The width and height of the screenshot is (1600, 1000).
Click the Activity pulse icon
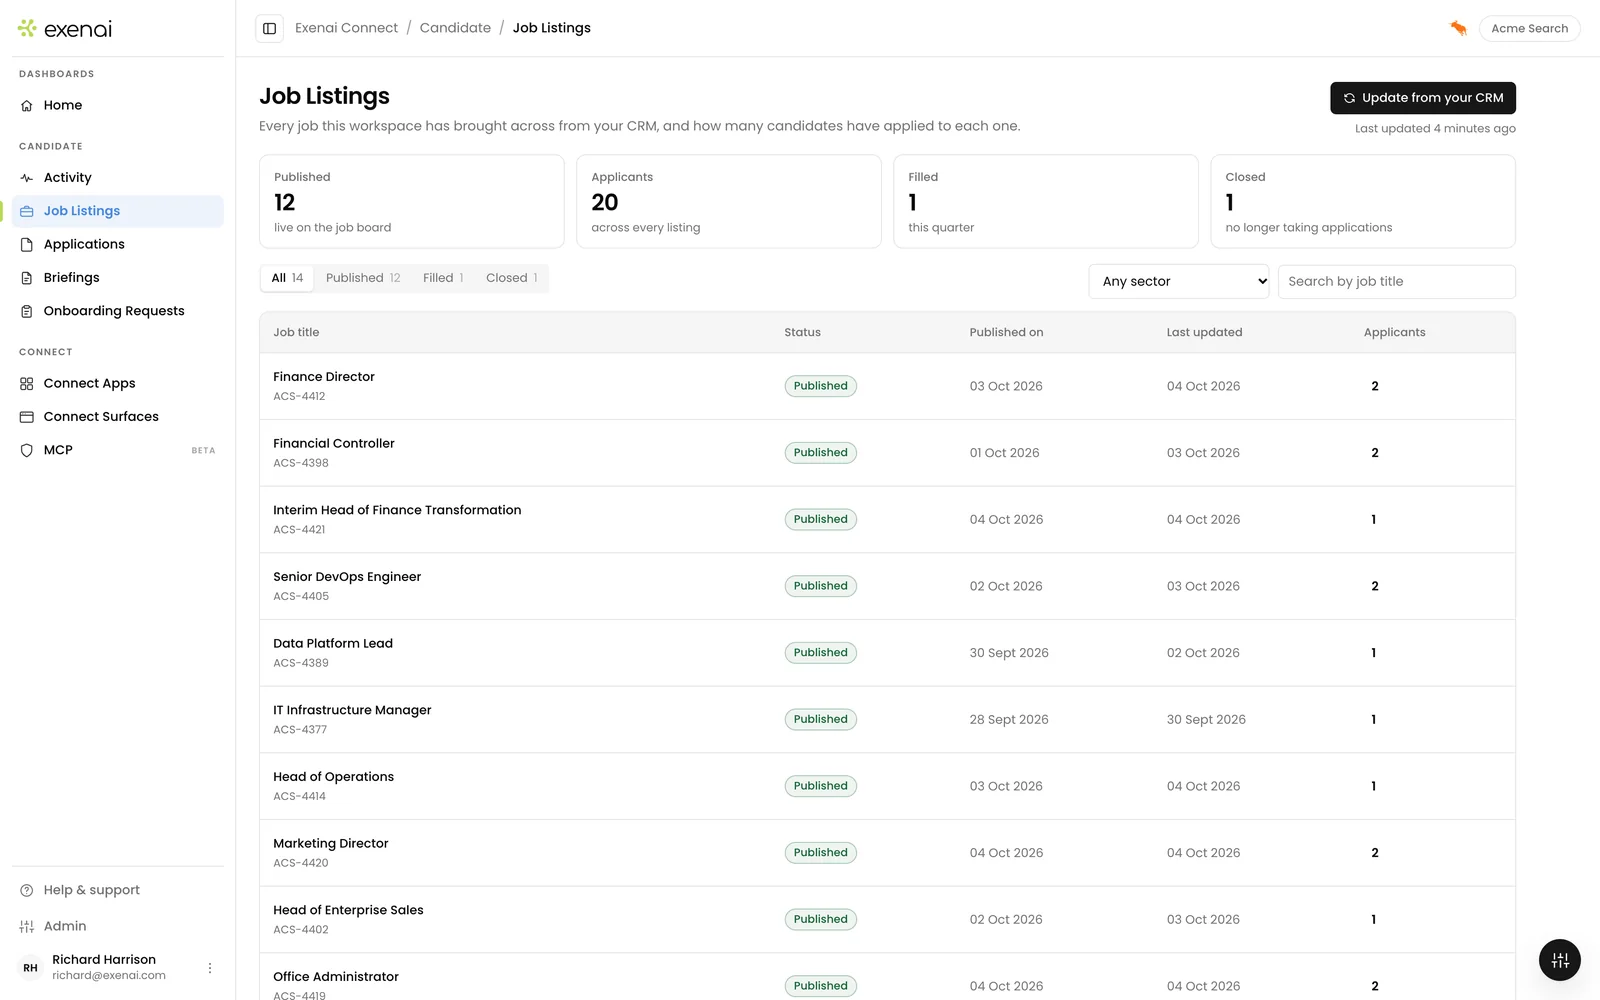tap(27, 178)
